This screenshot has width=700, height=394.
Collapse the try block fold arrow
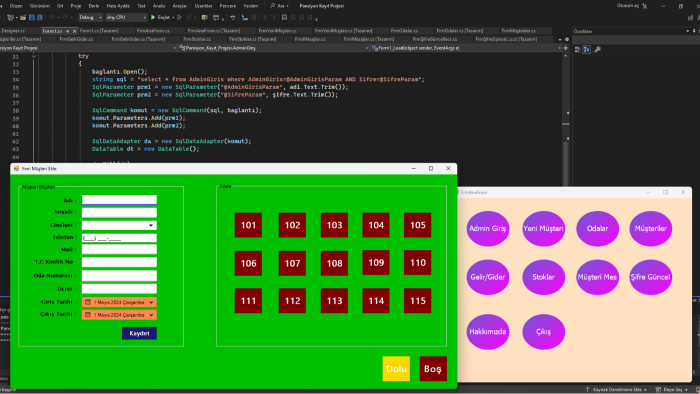(33, 56)
